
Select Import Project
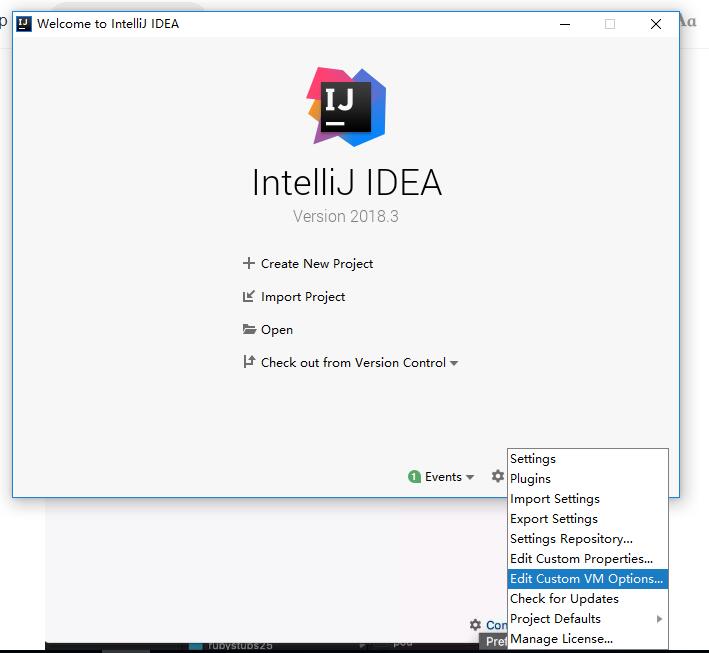click(x=303, y=297)
